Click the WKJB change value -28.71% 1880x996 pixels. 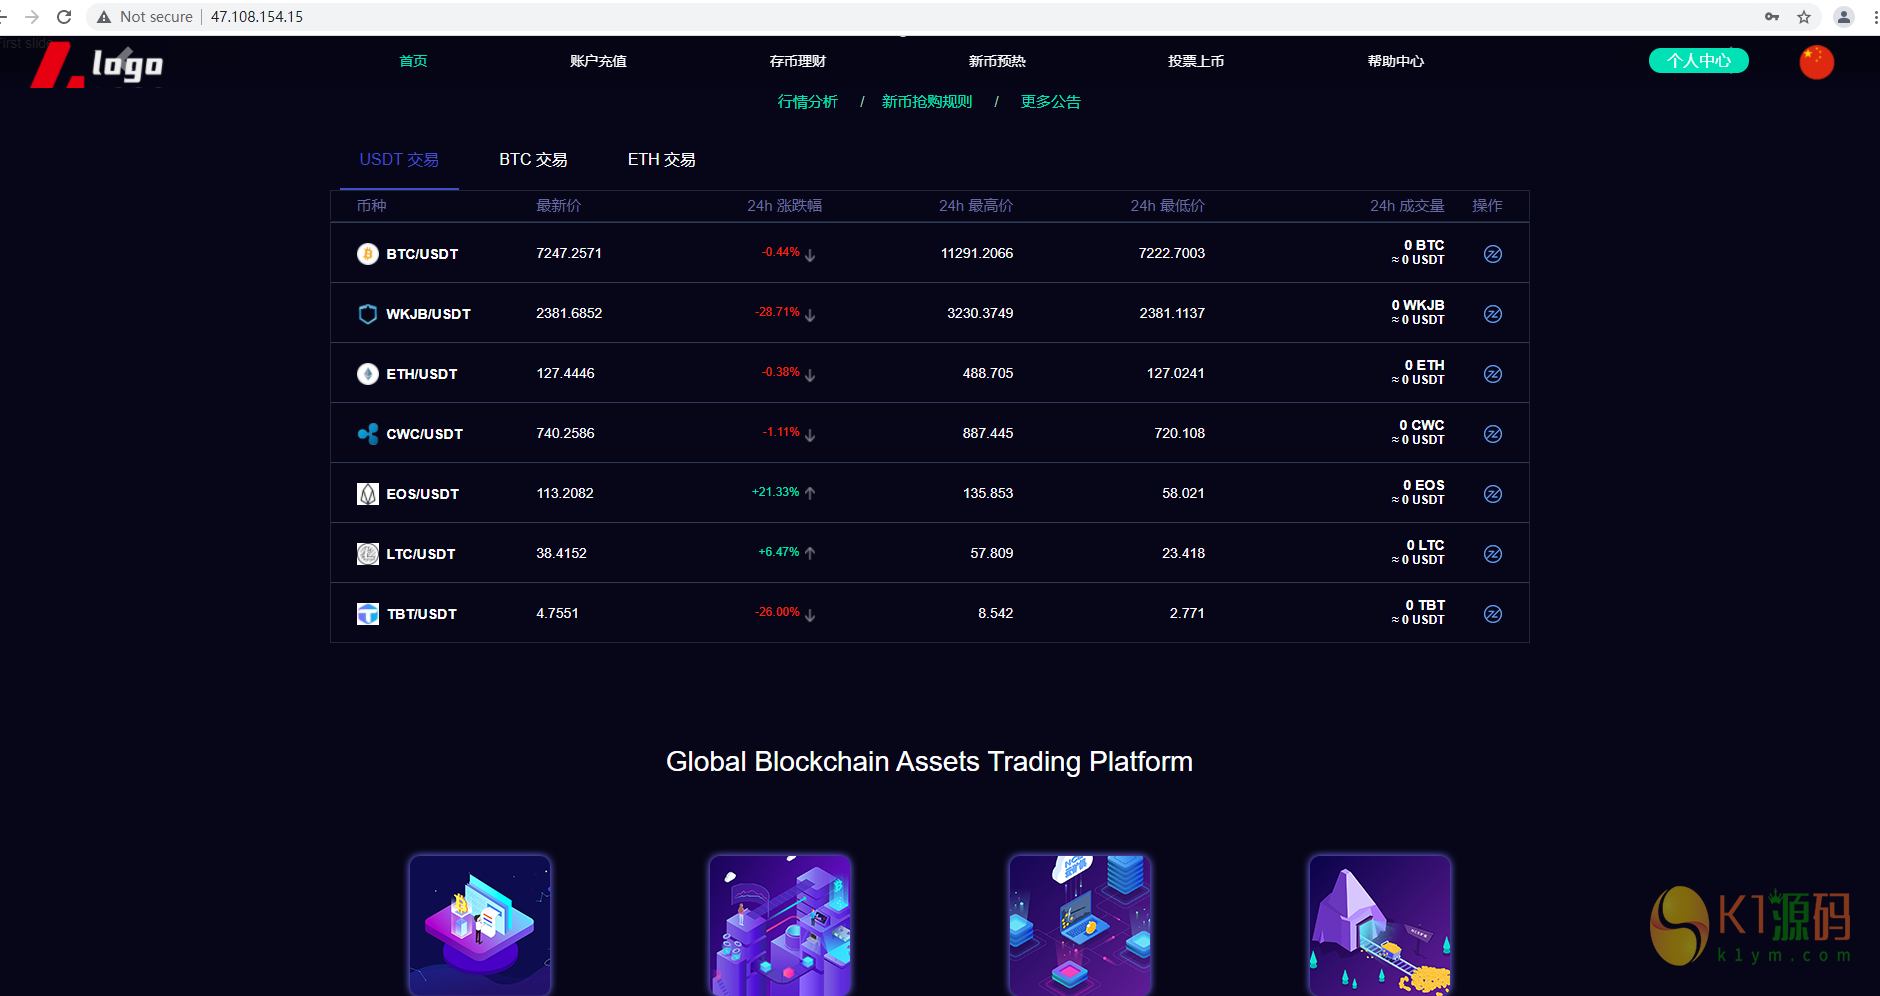coord(778,312)
